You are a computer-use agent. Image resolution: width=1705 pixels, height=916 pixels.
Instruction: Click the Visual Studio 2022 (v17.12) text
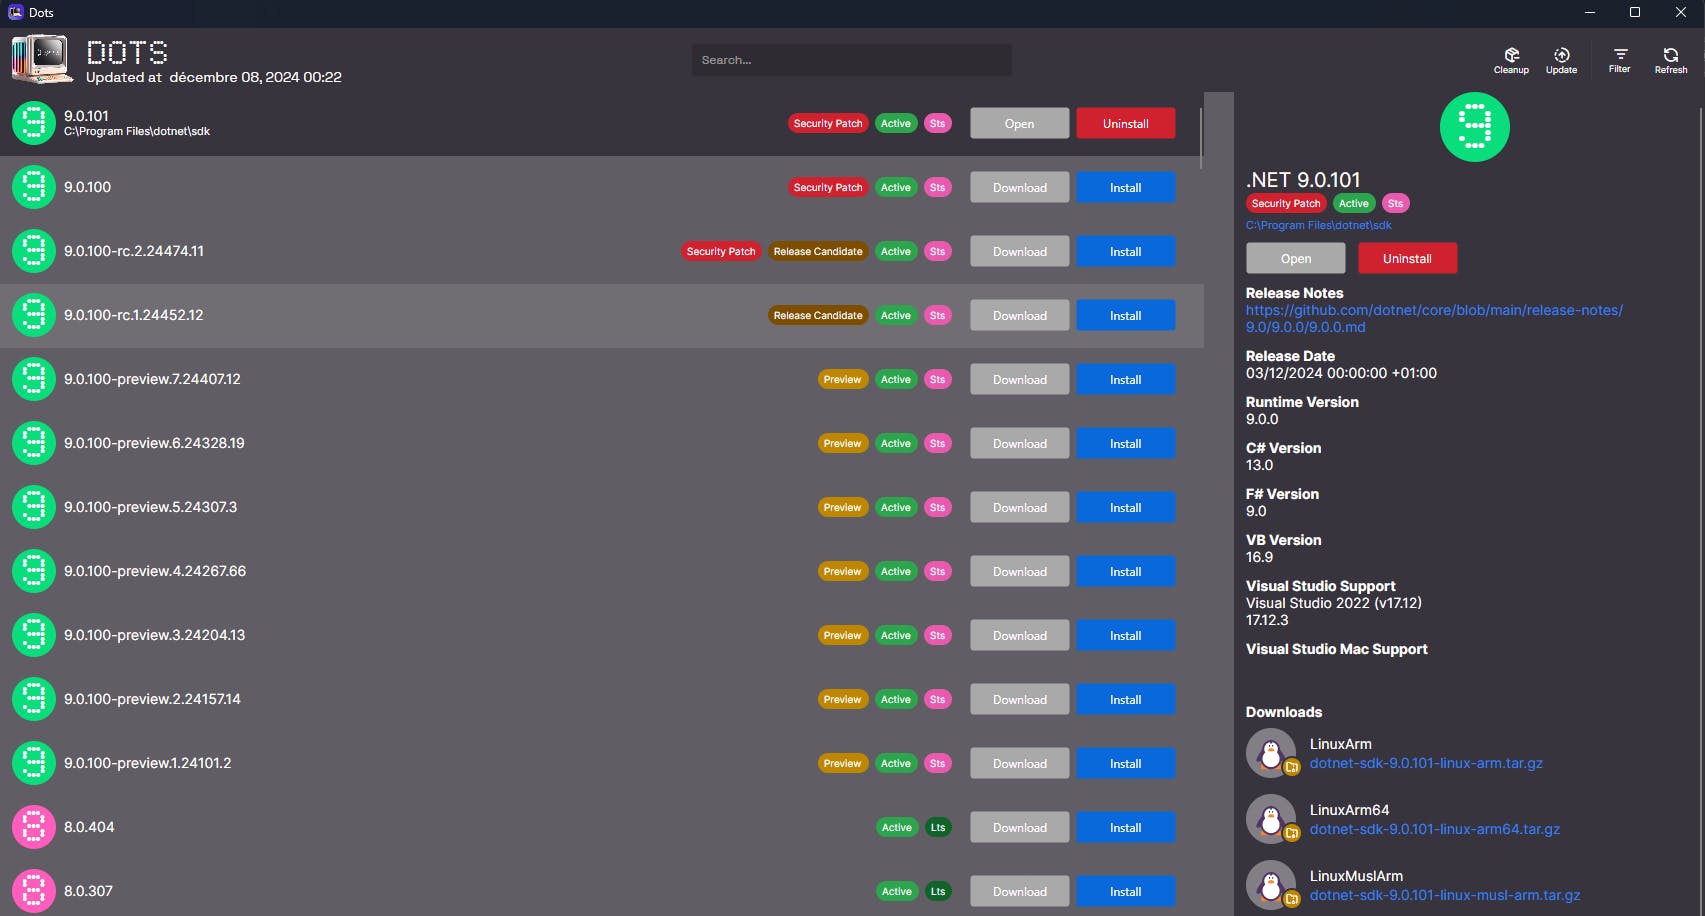(x=1334, y=603)
